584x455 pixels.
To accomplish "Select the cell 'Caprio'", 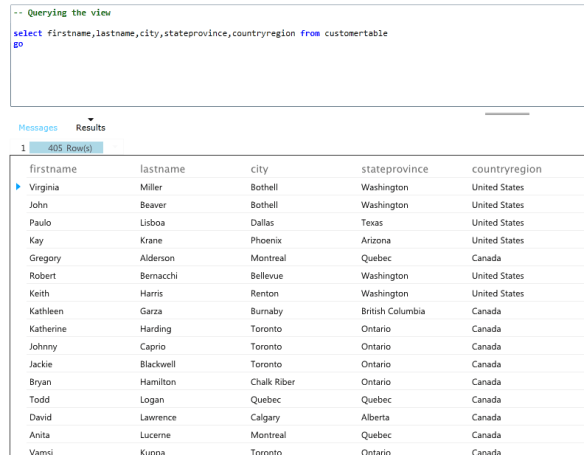I will pos(153,347).
